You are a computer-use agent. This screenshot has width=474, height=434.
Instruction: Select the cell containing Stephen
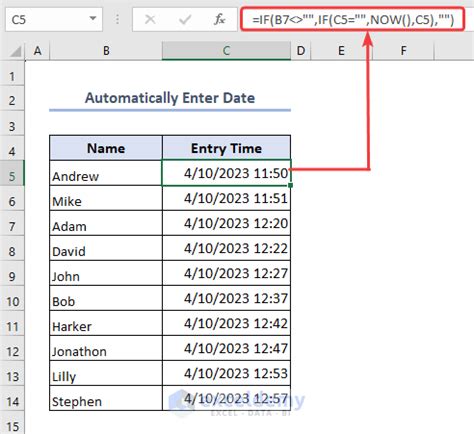tap(106, 398)
